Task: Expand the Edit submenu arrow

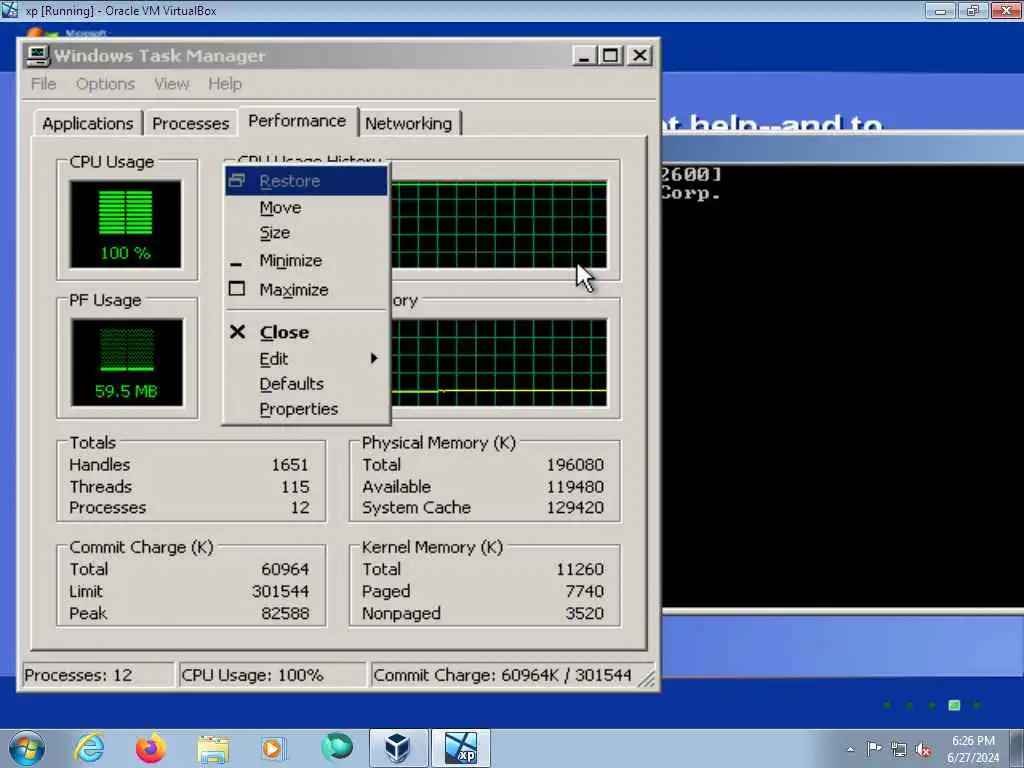Action: click(374, 359)
